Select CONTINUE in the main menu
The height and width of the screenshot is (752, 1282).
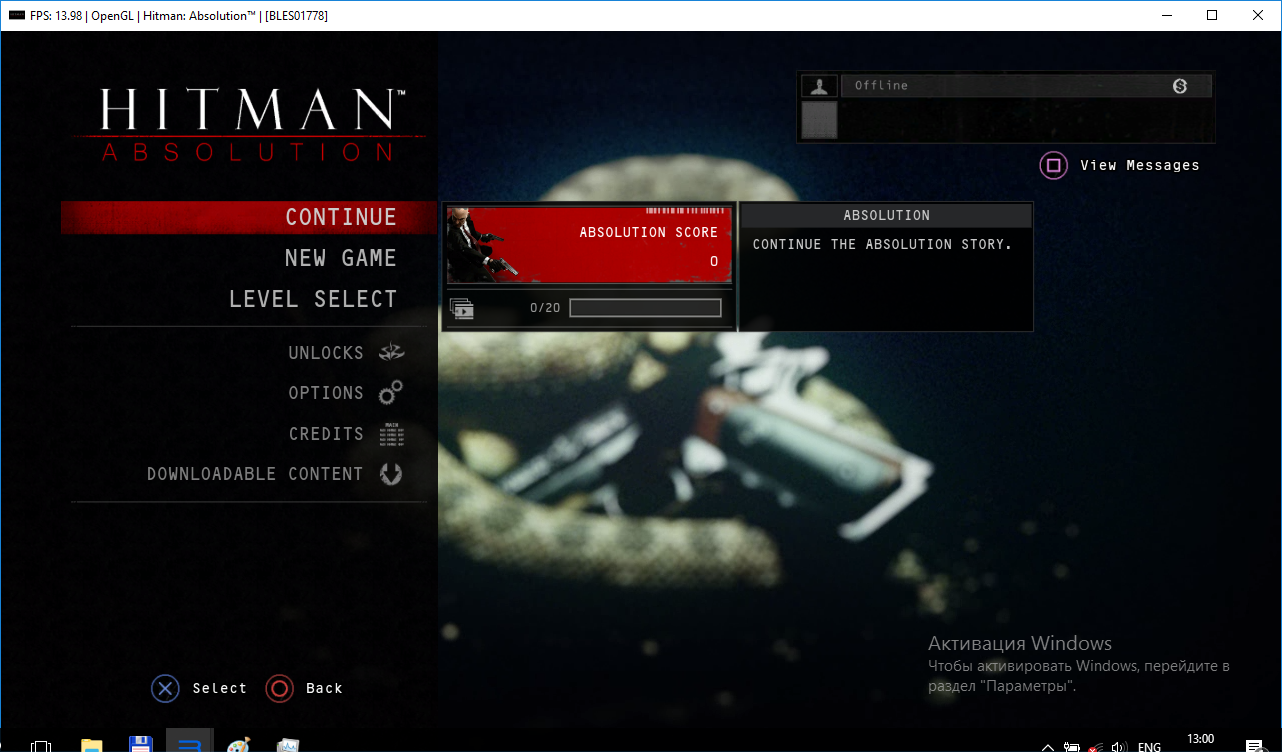[x=340, y=217]
